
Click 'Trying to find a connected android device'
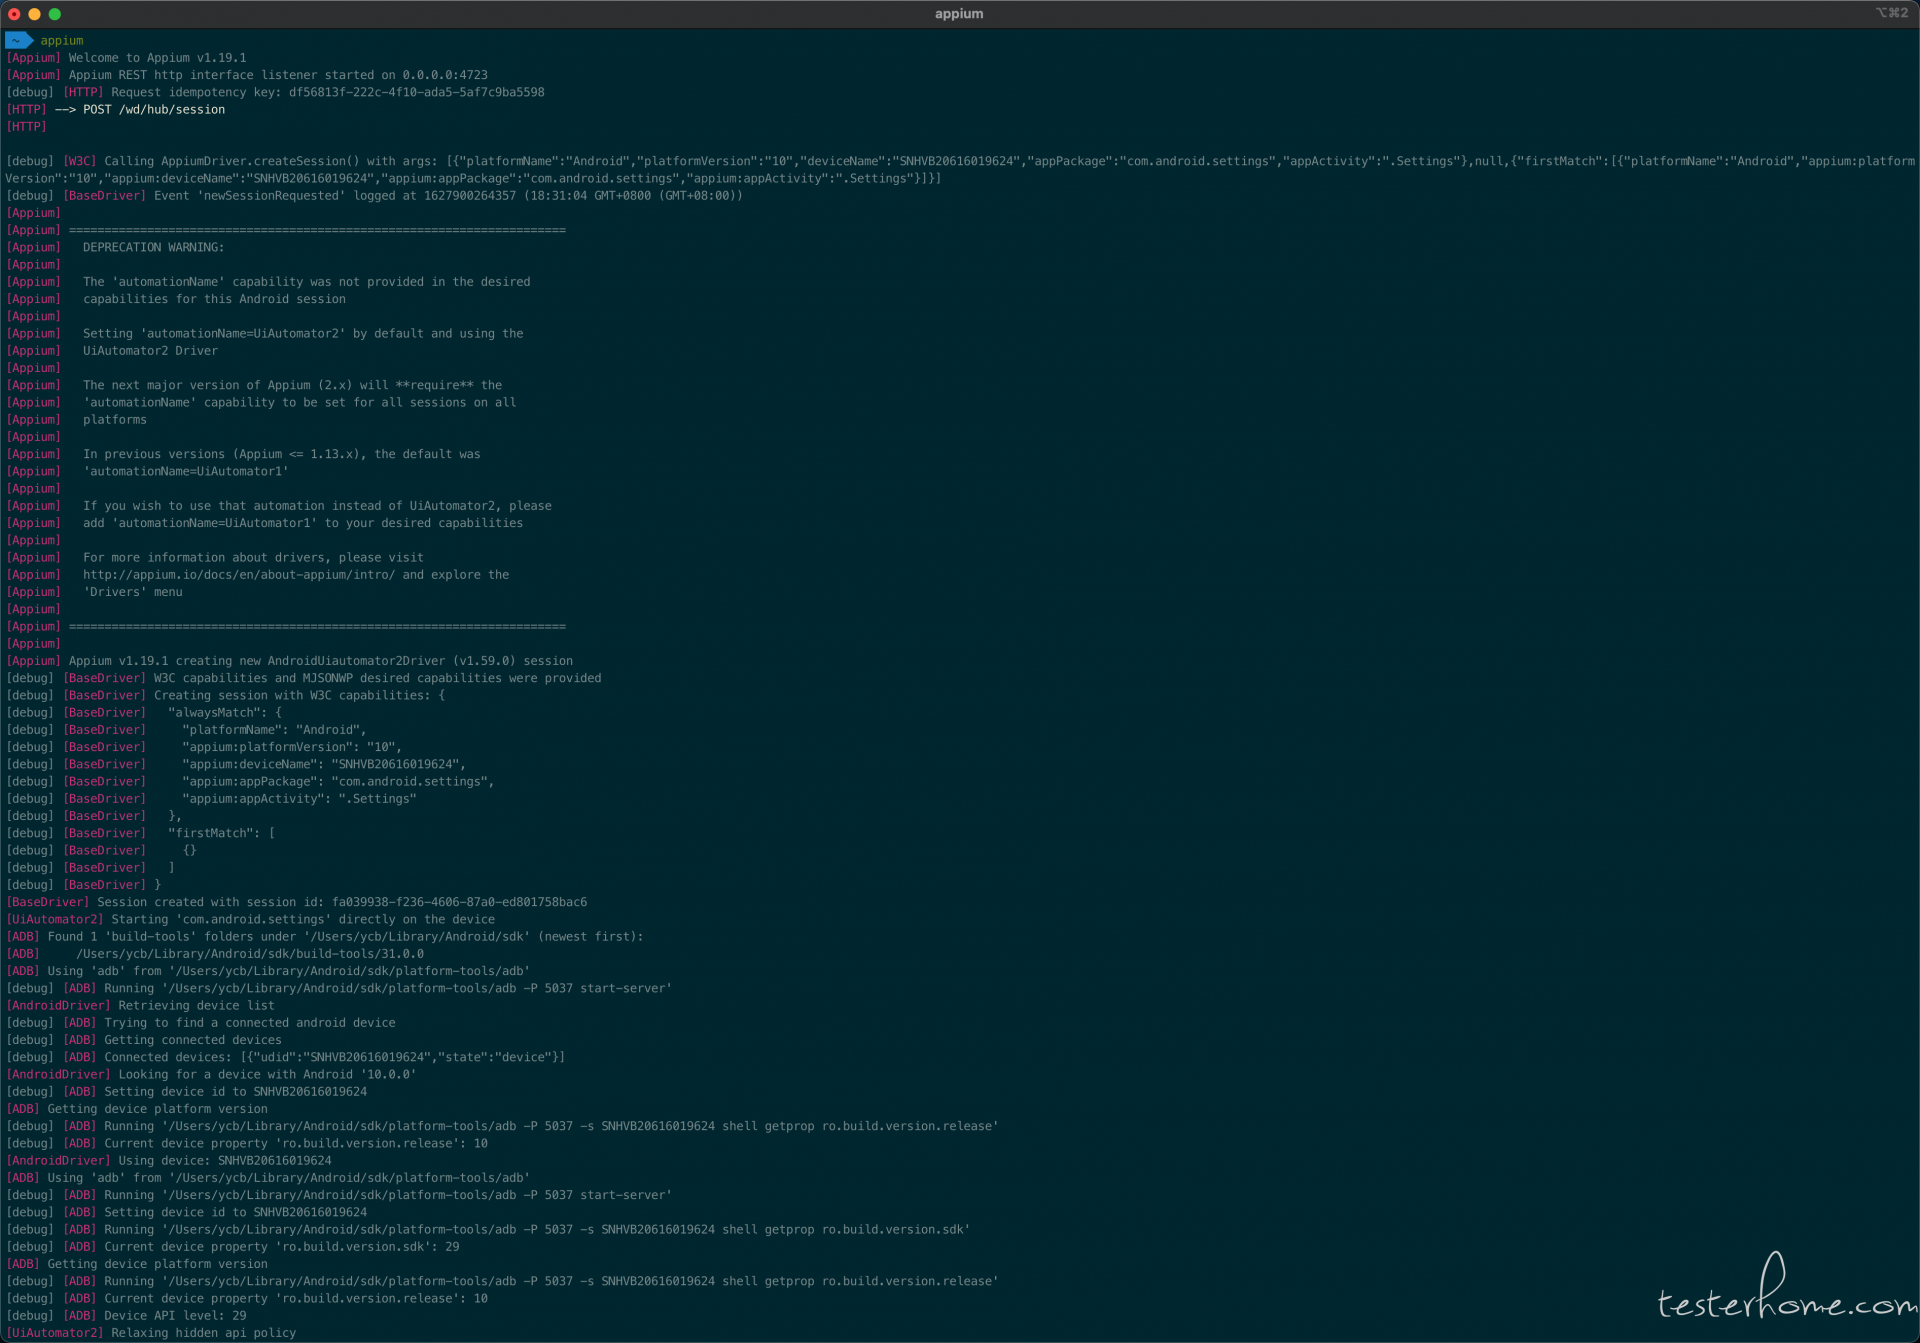250,1023
